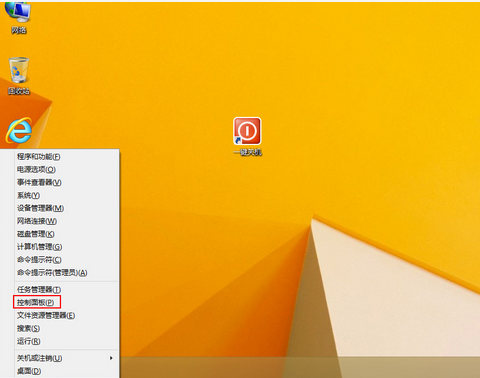Open 事件查看器(V) menu entry

click(66, 182)
